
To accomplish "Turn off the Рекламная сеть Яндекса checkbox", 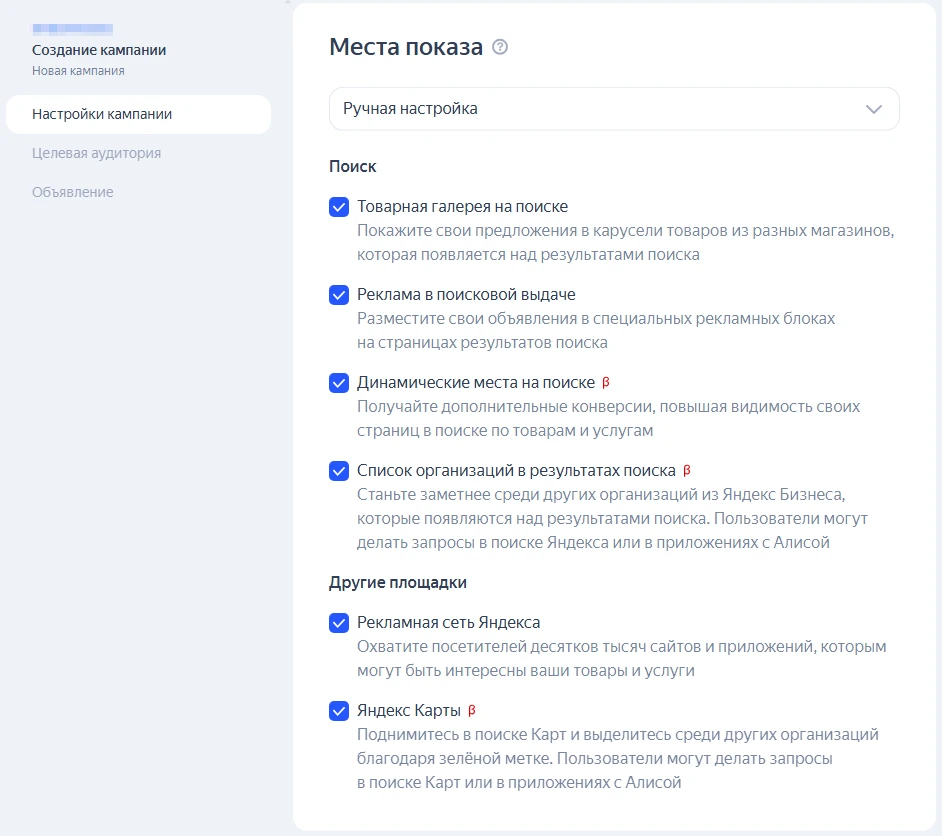I will (x=339, y=623).
